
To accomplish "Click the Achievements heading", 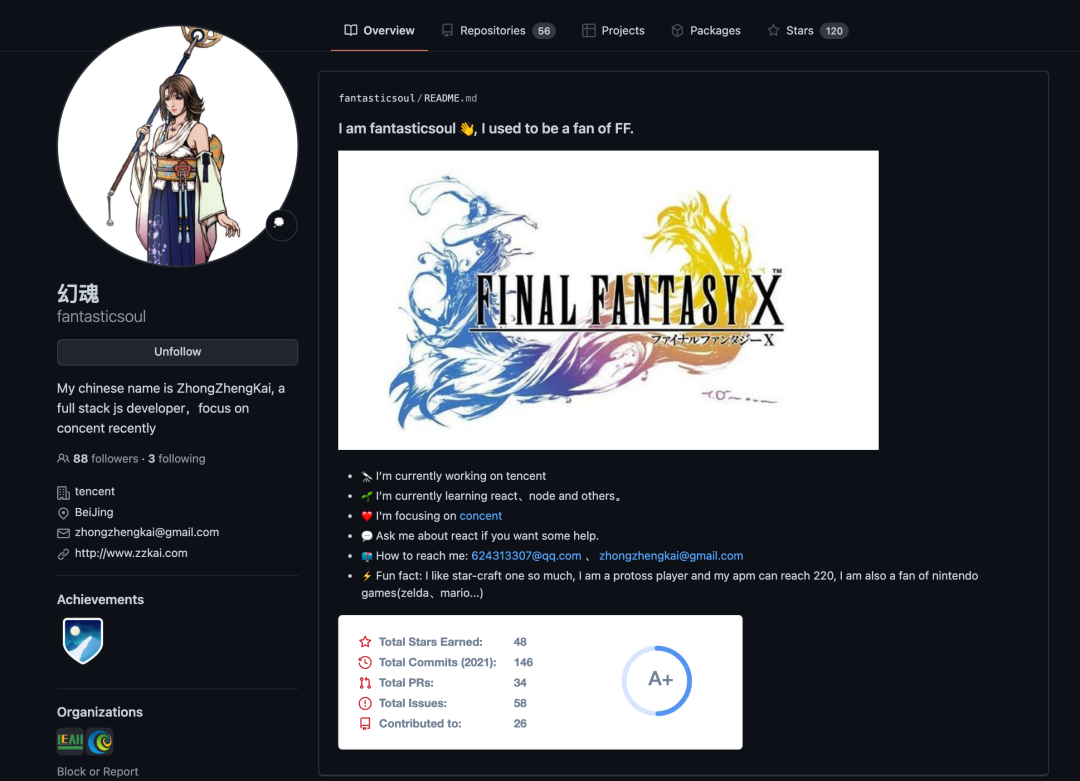I will coord(101,600).
